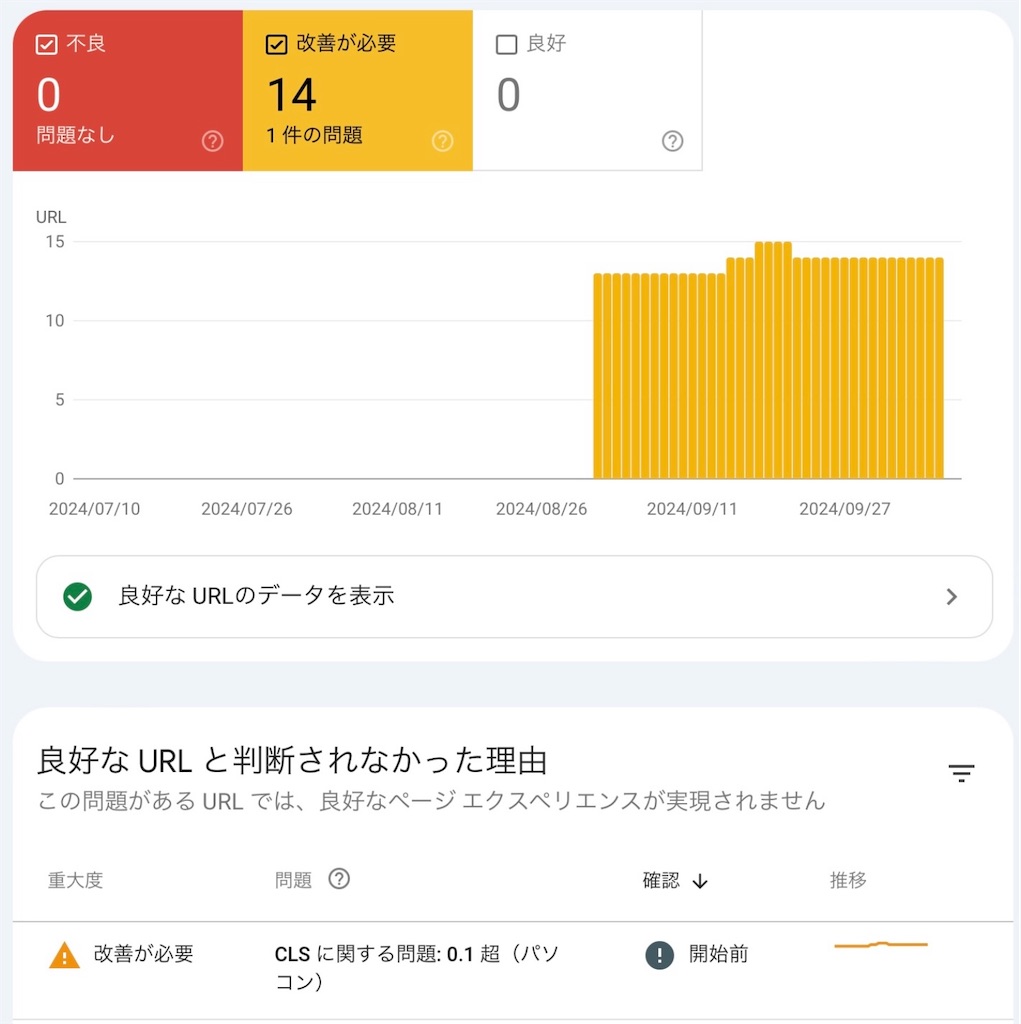Click the 開始前 status text

tap(719, 954)
